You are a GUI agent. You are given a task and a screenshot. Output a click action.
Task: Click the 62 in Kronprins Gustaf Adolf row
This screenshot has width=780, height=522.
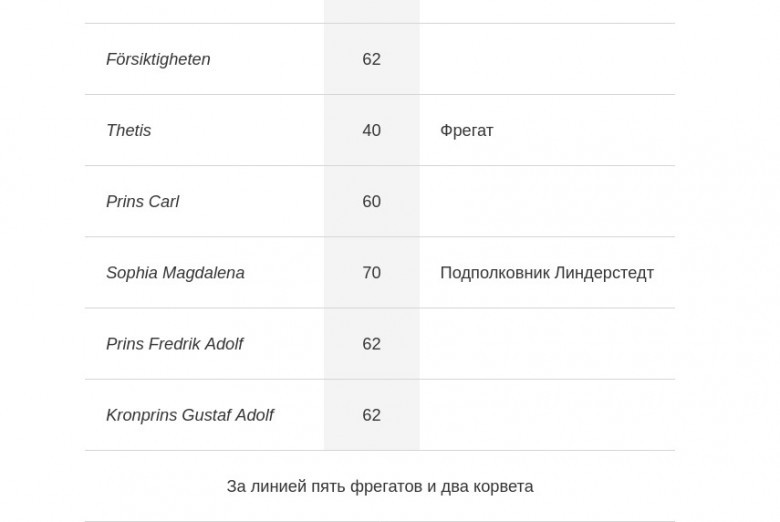(372, 415)
